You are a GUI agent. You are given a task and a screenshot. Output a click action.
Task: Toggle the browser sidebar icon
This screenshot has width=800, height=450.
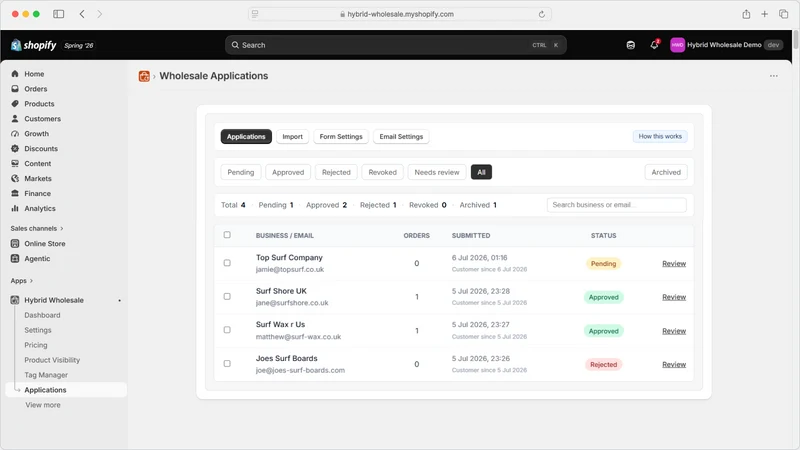click(59, 14)
